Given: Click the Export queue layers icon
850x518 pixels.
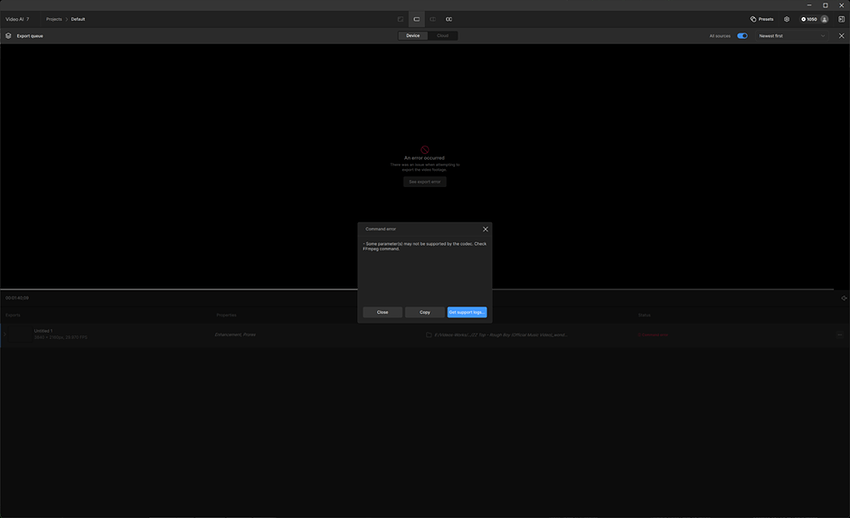Looking at the screenshot, I should pyautogui.click(x=9, y=36).
